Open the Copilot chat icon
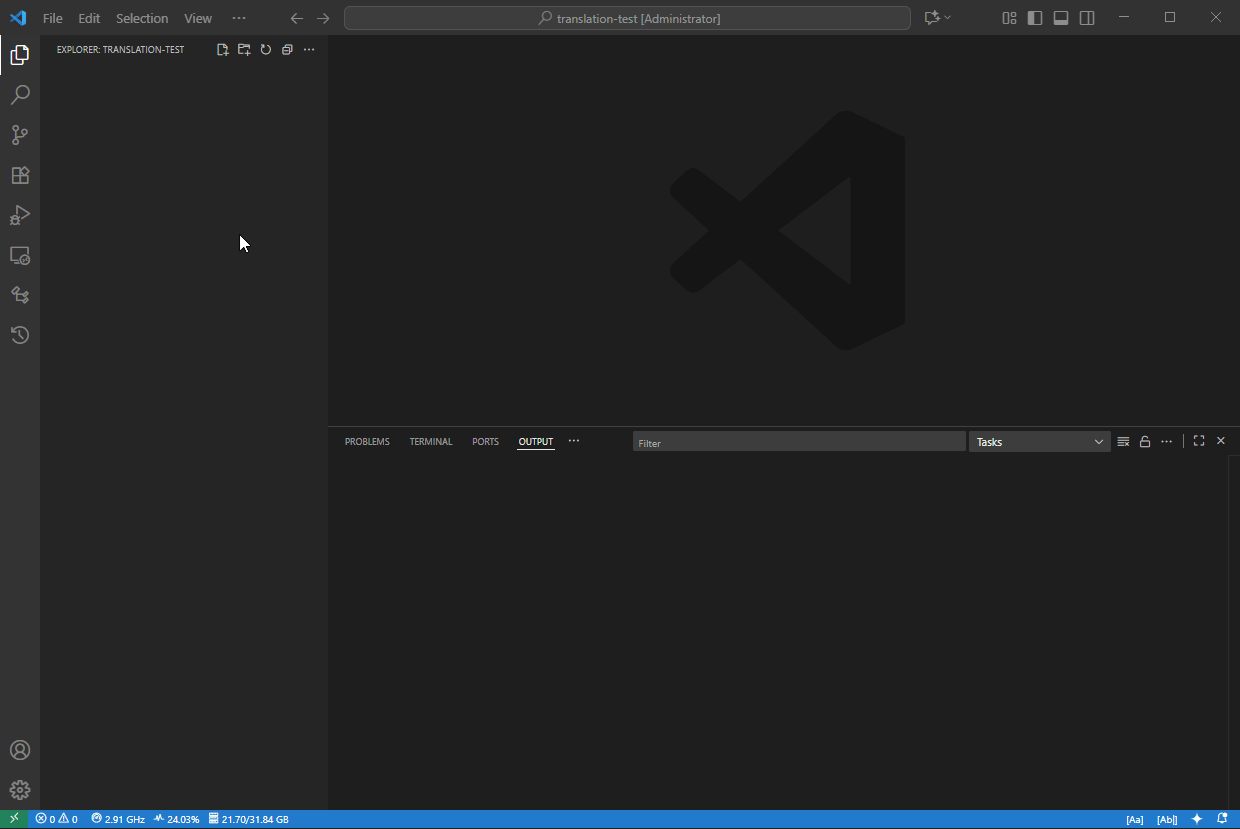Image resolution: width=1240 pixels, height=829 pixels. [x=932, y=18]
